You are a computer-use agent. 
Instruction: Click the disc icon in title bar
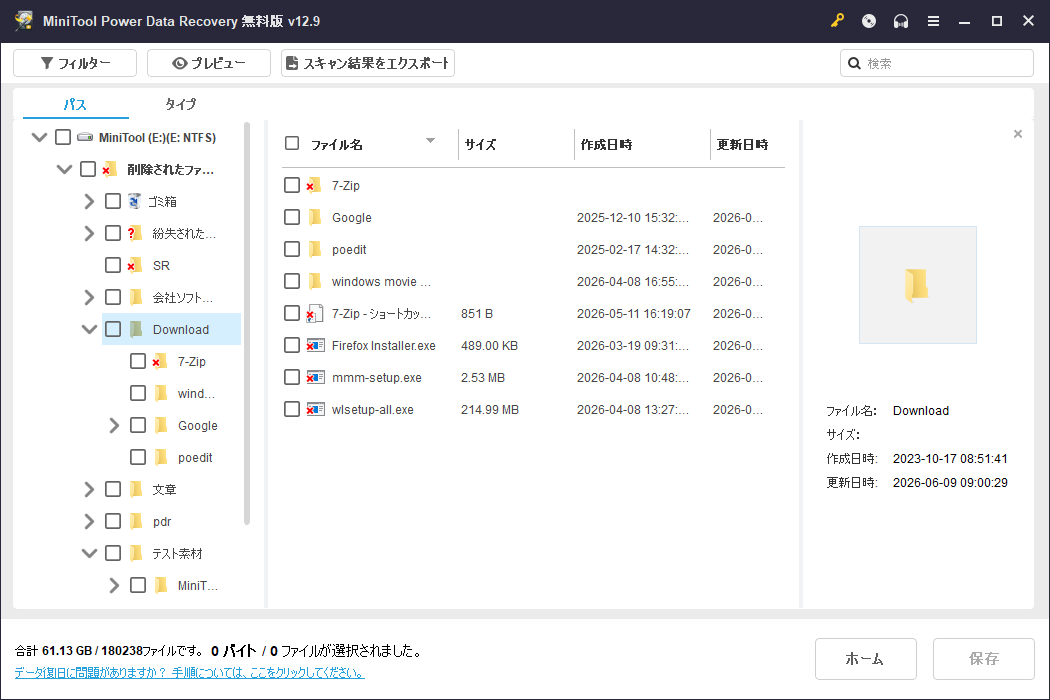(869, 21)
